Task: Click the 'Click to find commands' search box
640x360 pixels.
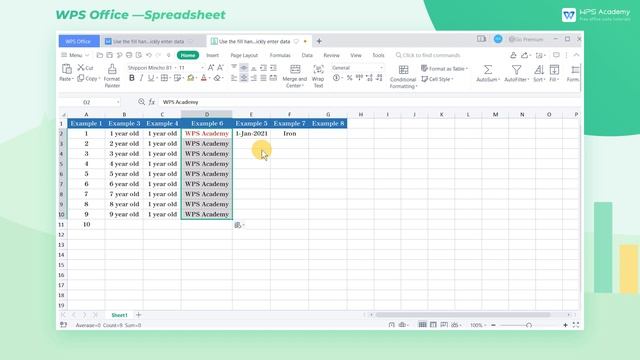Action: [428, 55]
